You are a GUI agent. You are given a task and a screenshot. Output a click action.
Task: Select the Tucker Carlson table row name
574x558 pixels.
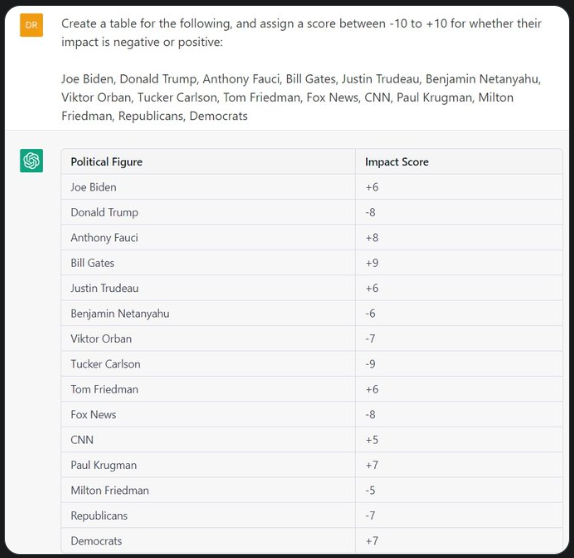tap(105, 364)
